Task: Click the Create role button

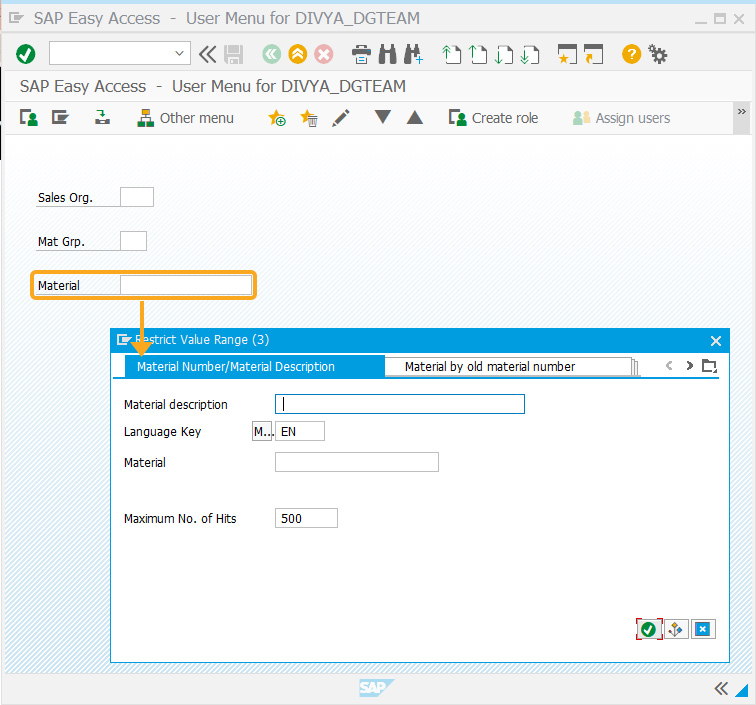Action: 493,118
